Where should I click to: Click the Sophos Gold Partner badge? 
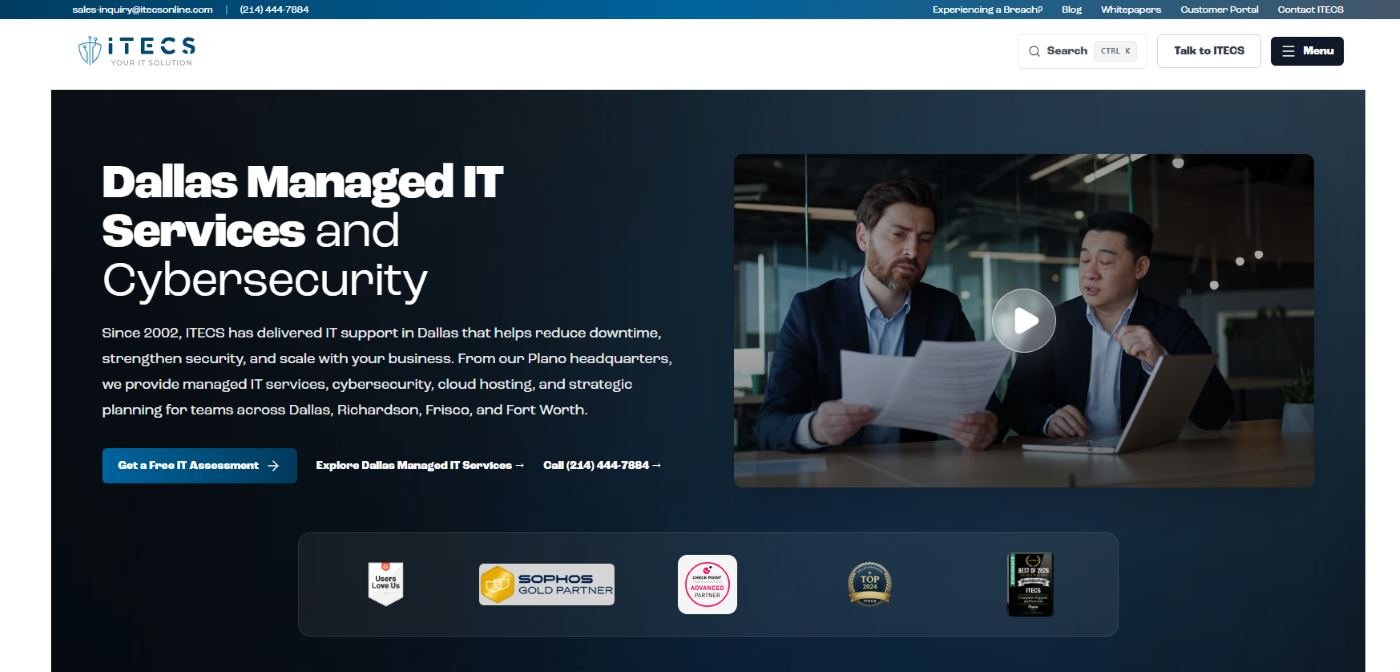pos(547,585)
